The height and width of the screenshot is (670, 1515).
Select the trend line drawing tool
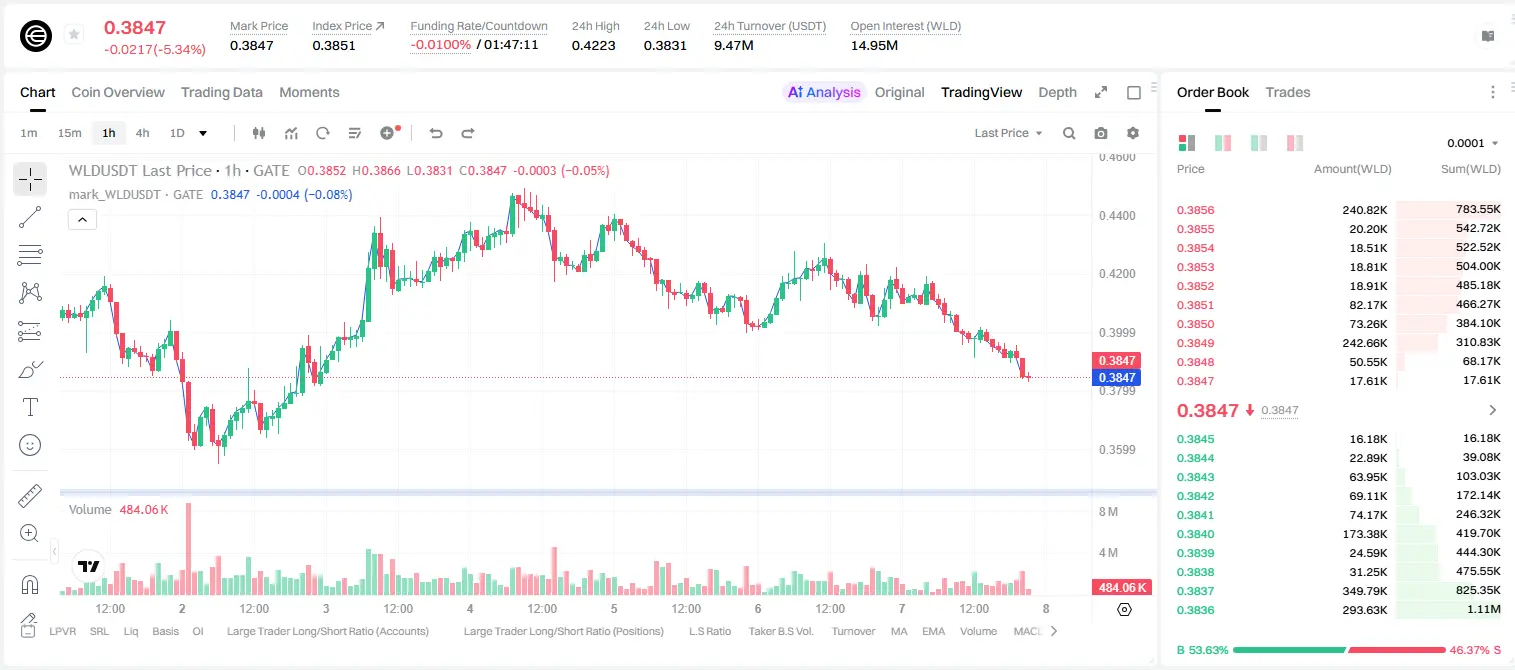click(x=30, y=217)
